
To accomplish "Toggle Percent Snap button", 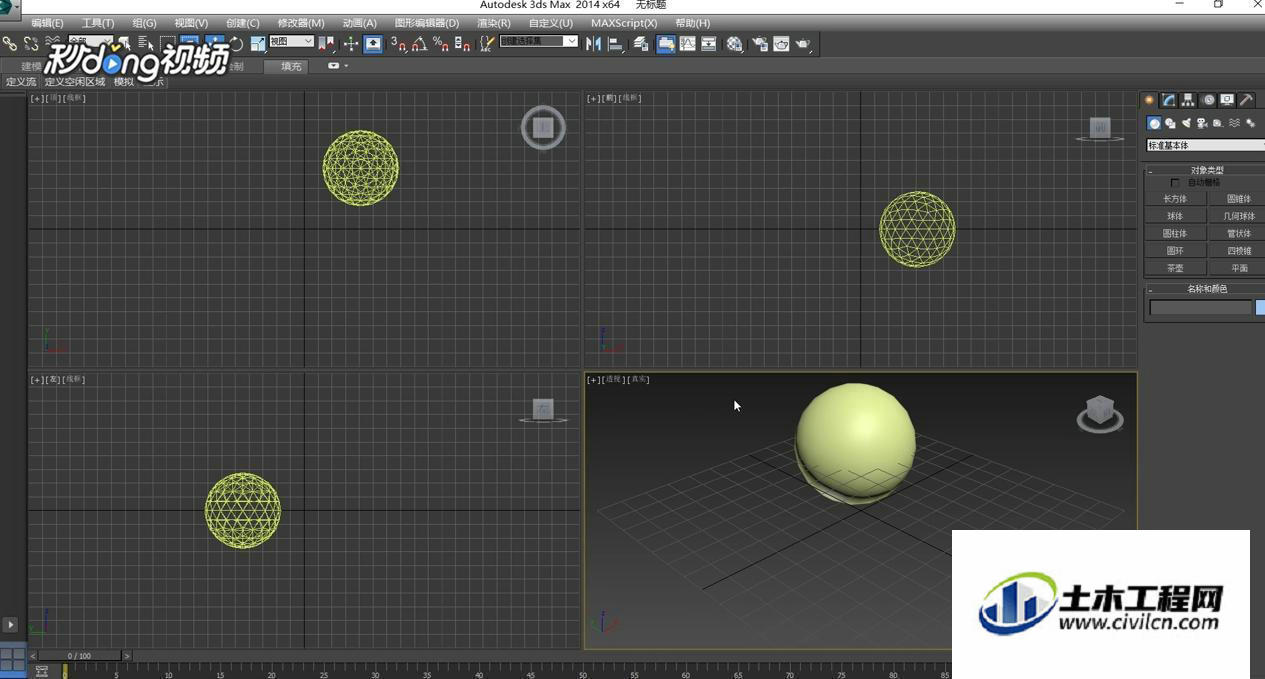I will [x=441, y=43].
